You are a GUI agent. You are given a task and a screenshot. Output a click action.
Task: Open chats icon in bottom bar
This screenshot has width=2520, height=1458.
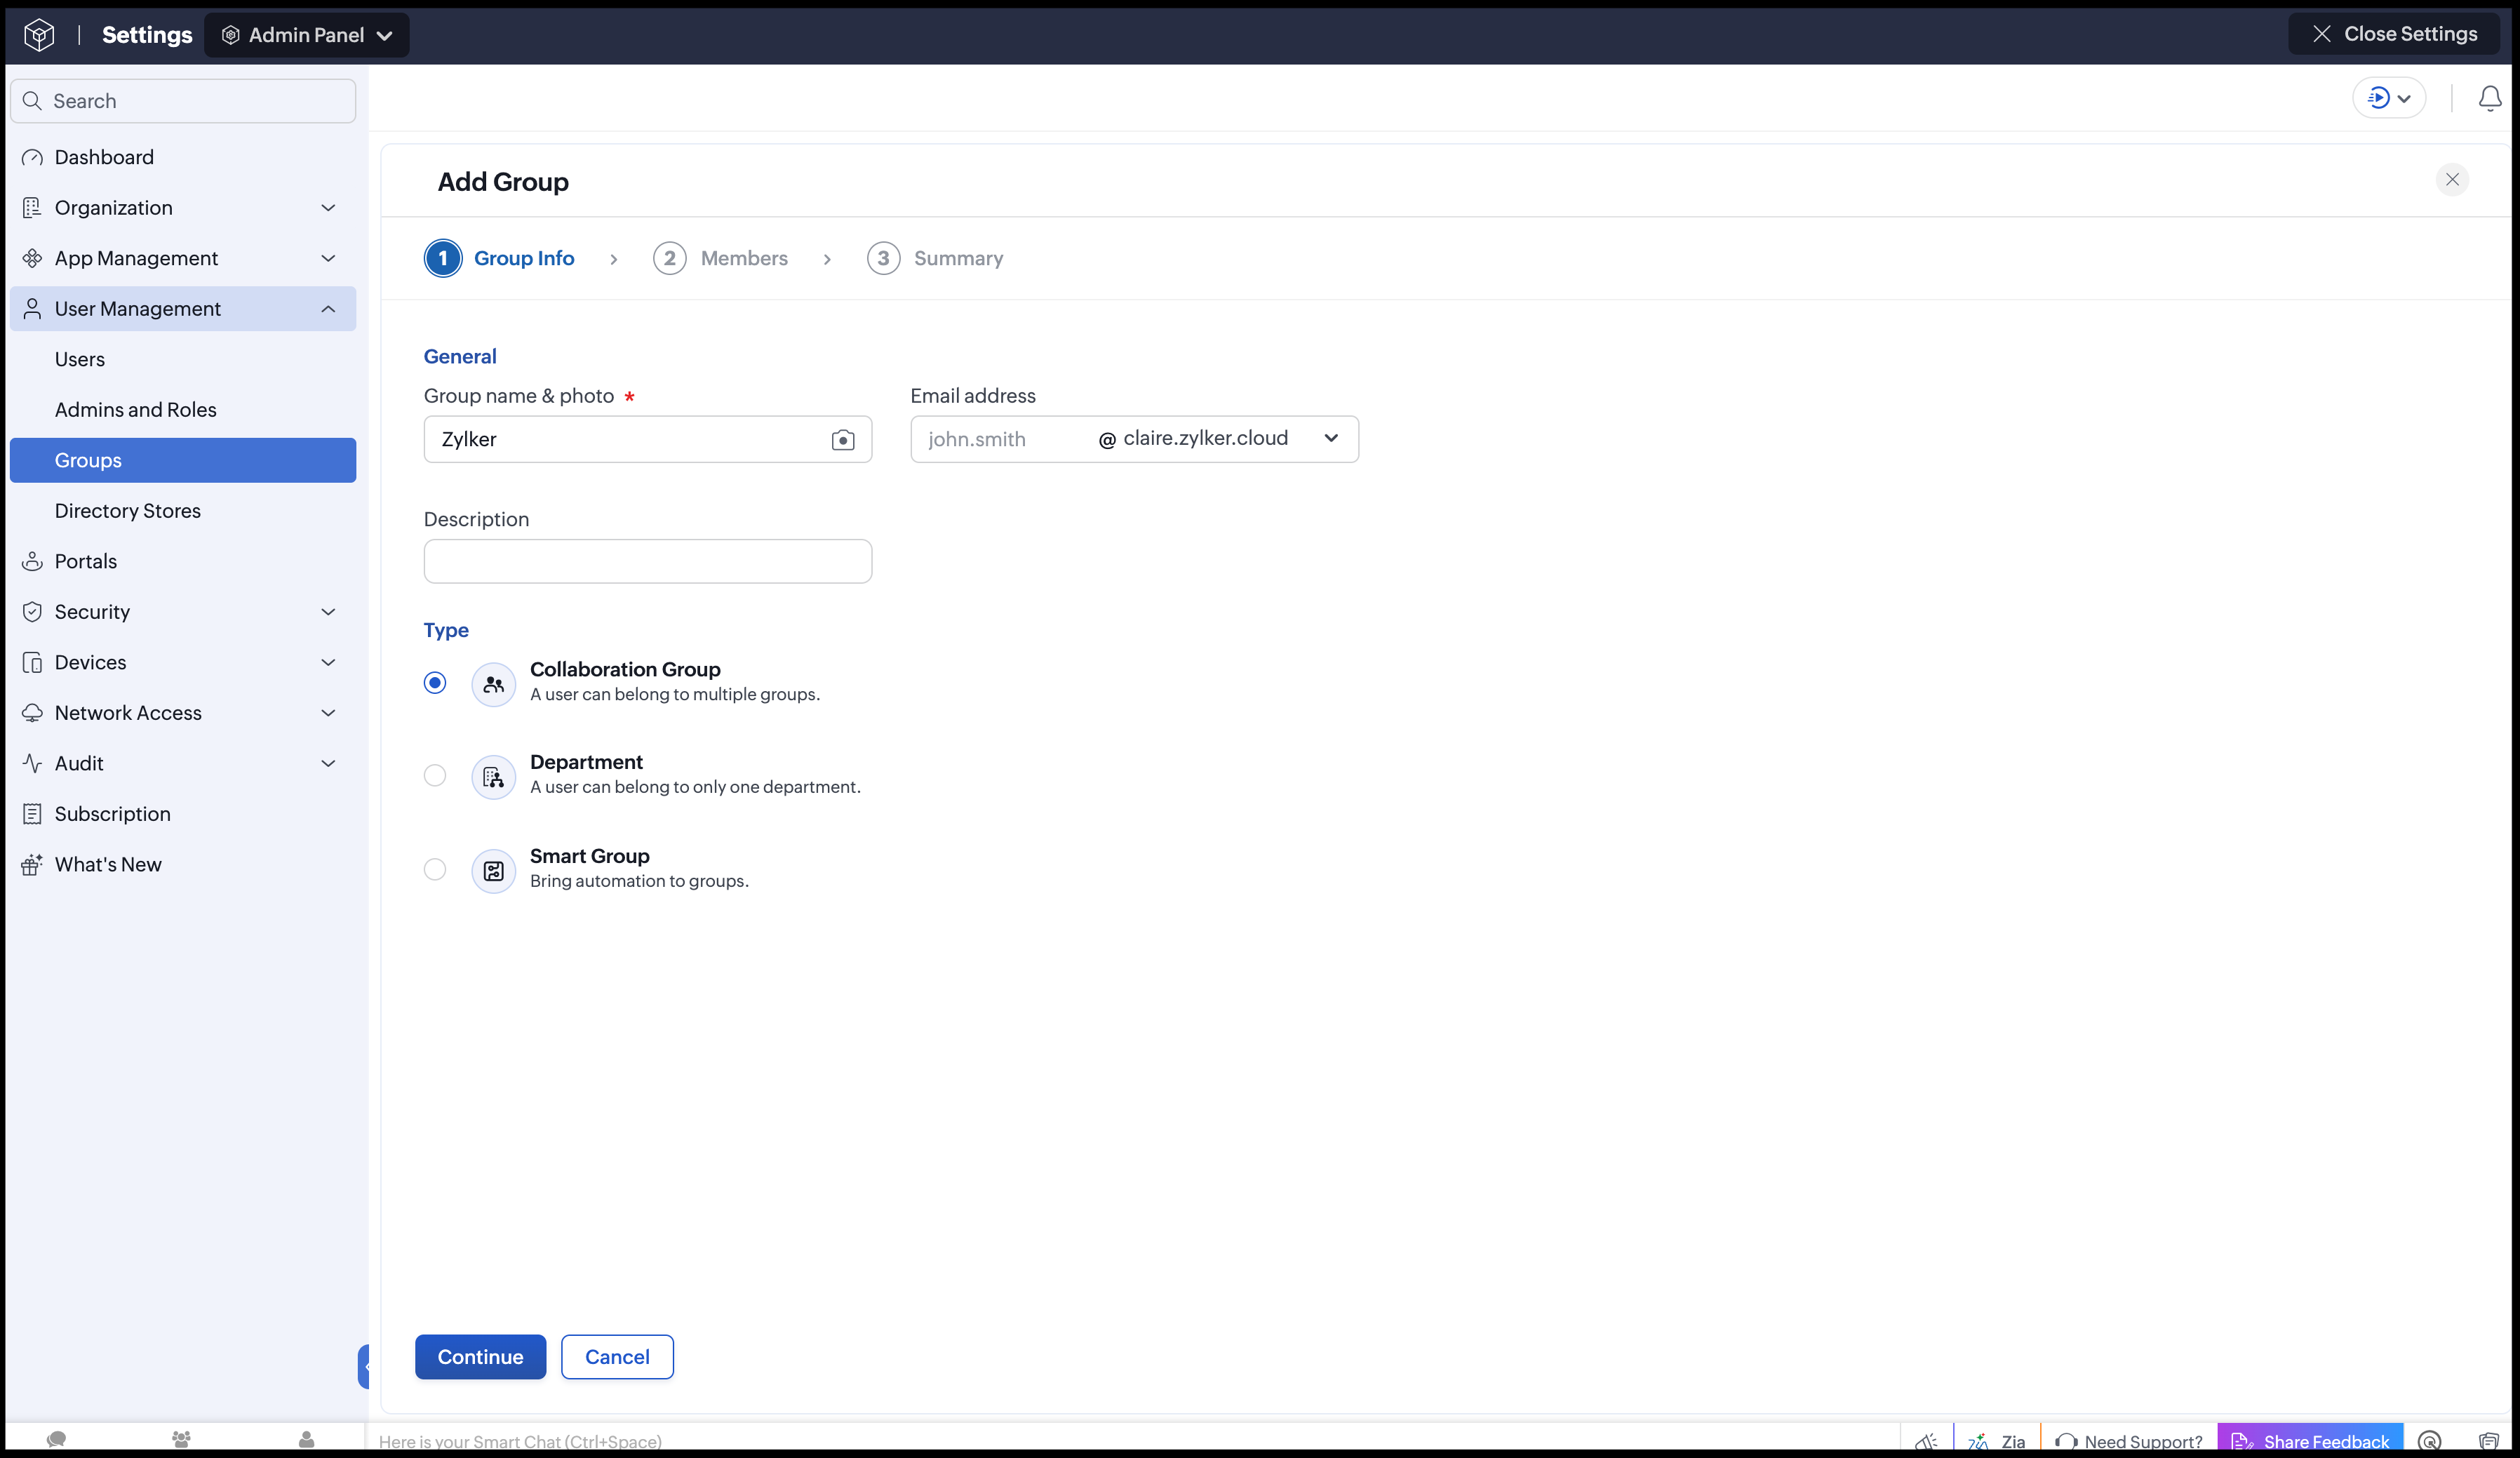point(56,1439)
